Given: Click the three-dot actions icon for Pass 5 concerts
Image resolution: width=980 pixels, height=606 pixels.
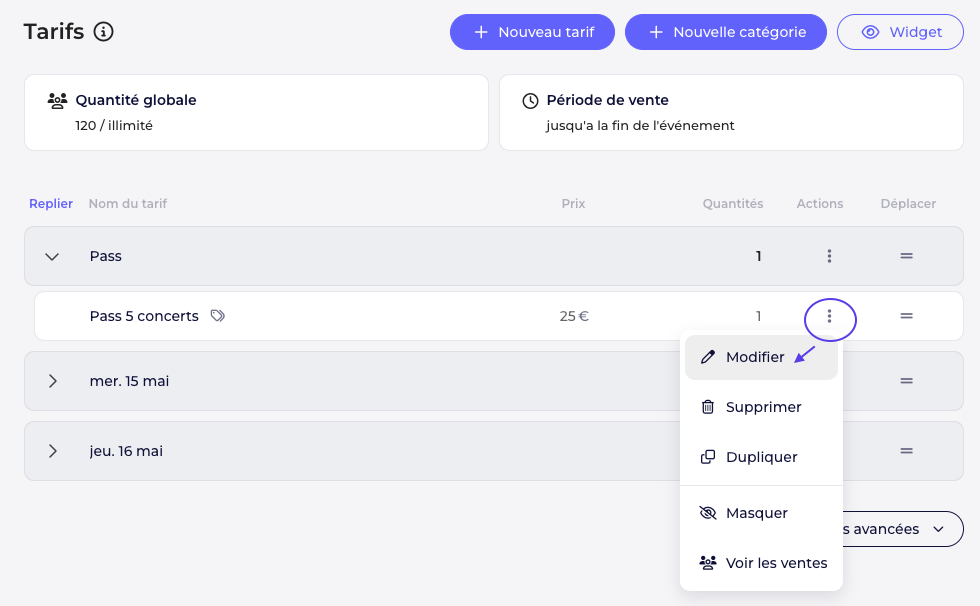Looking at the screenshot, I should [x=829, y=316].
